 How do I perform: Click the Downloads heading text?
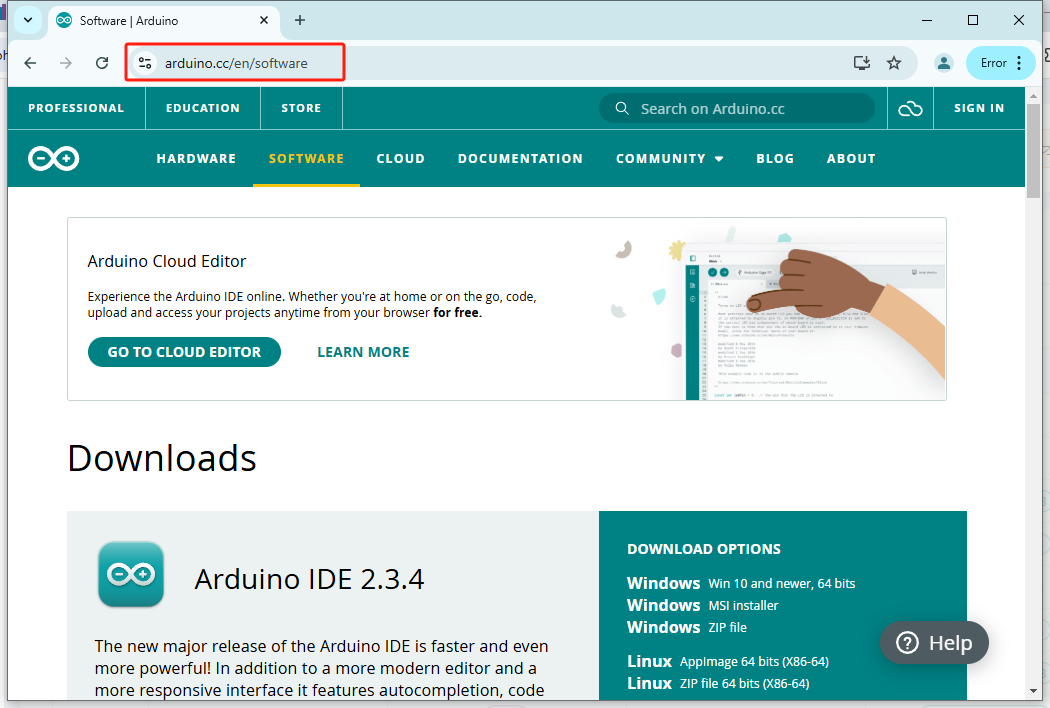tap(162, 459)
